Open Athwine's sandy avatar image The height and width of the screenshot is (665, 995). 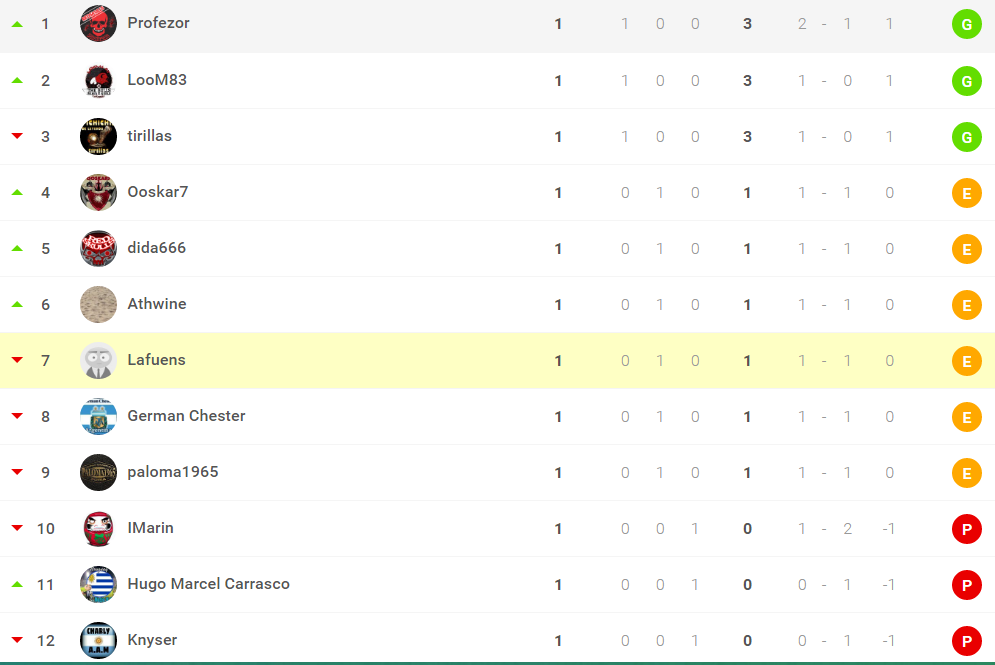[98, 304]
